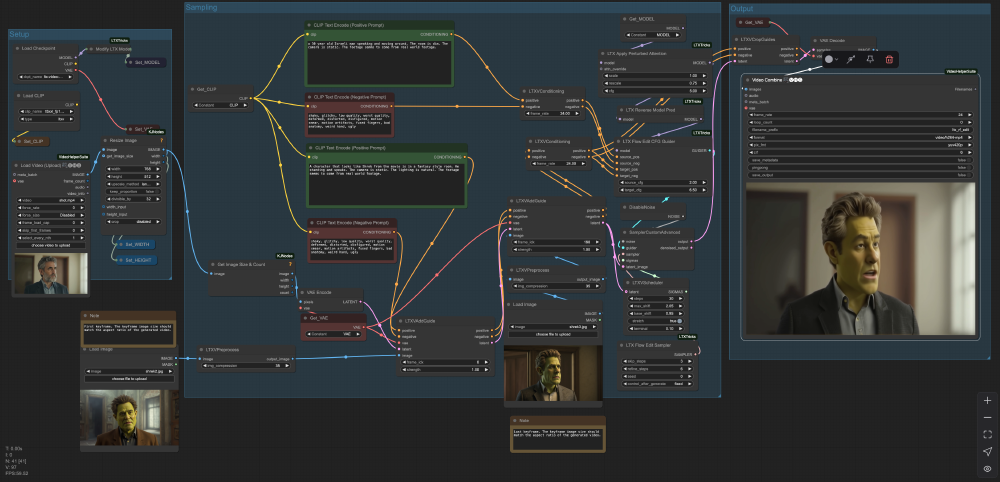
Task: Select the Output group title
Action: [x=745, y=8]
